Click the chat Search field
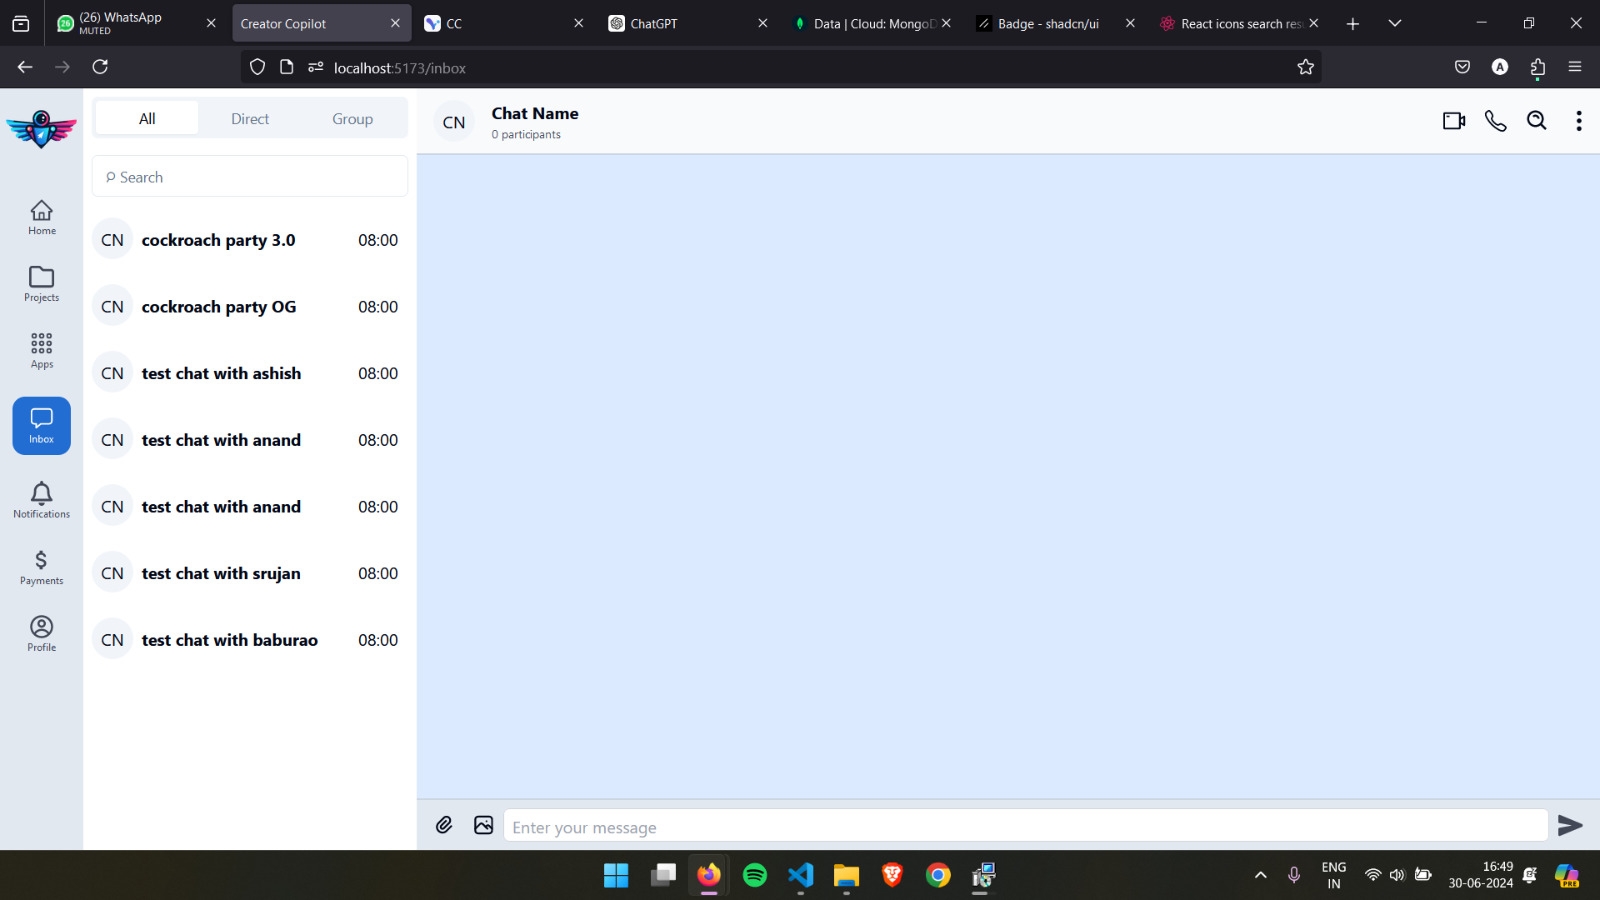 coord(250,177)
